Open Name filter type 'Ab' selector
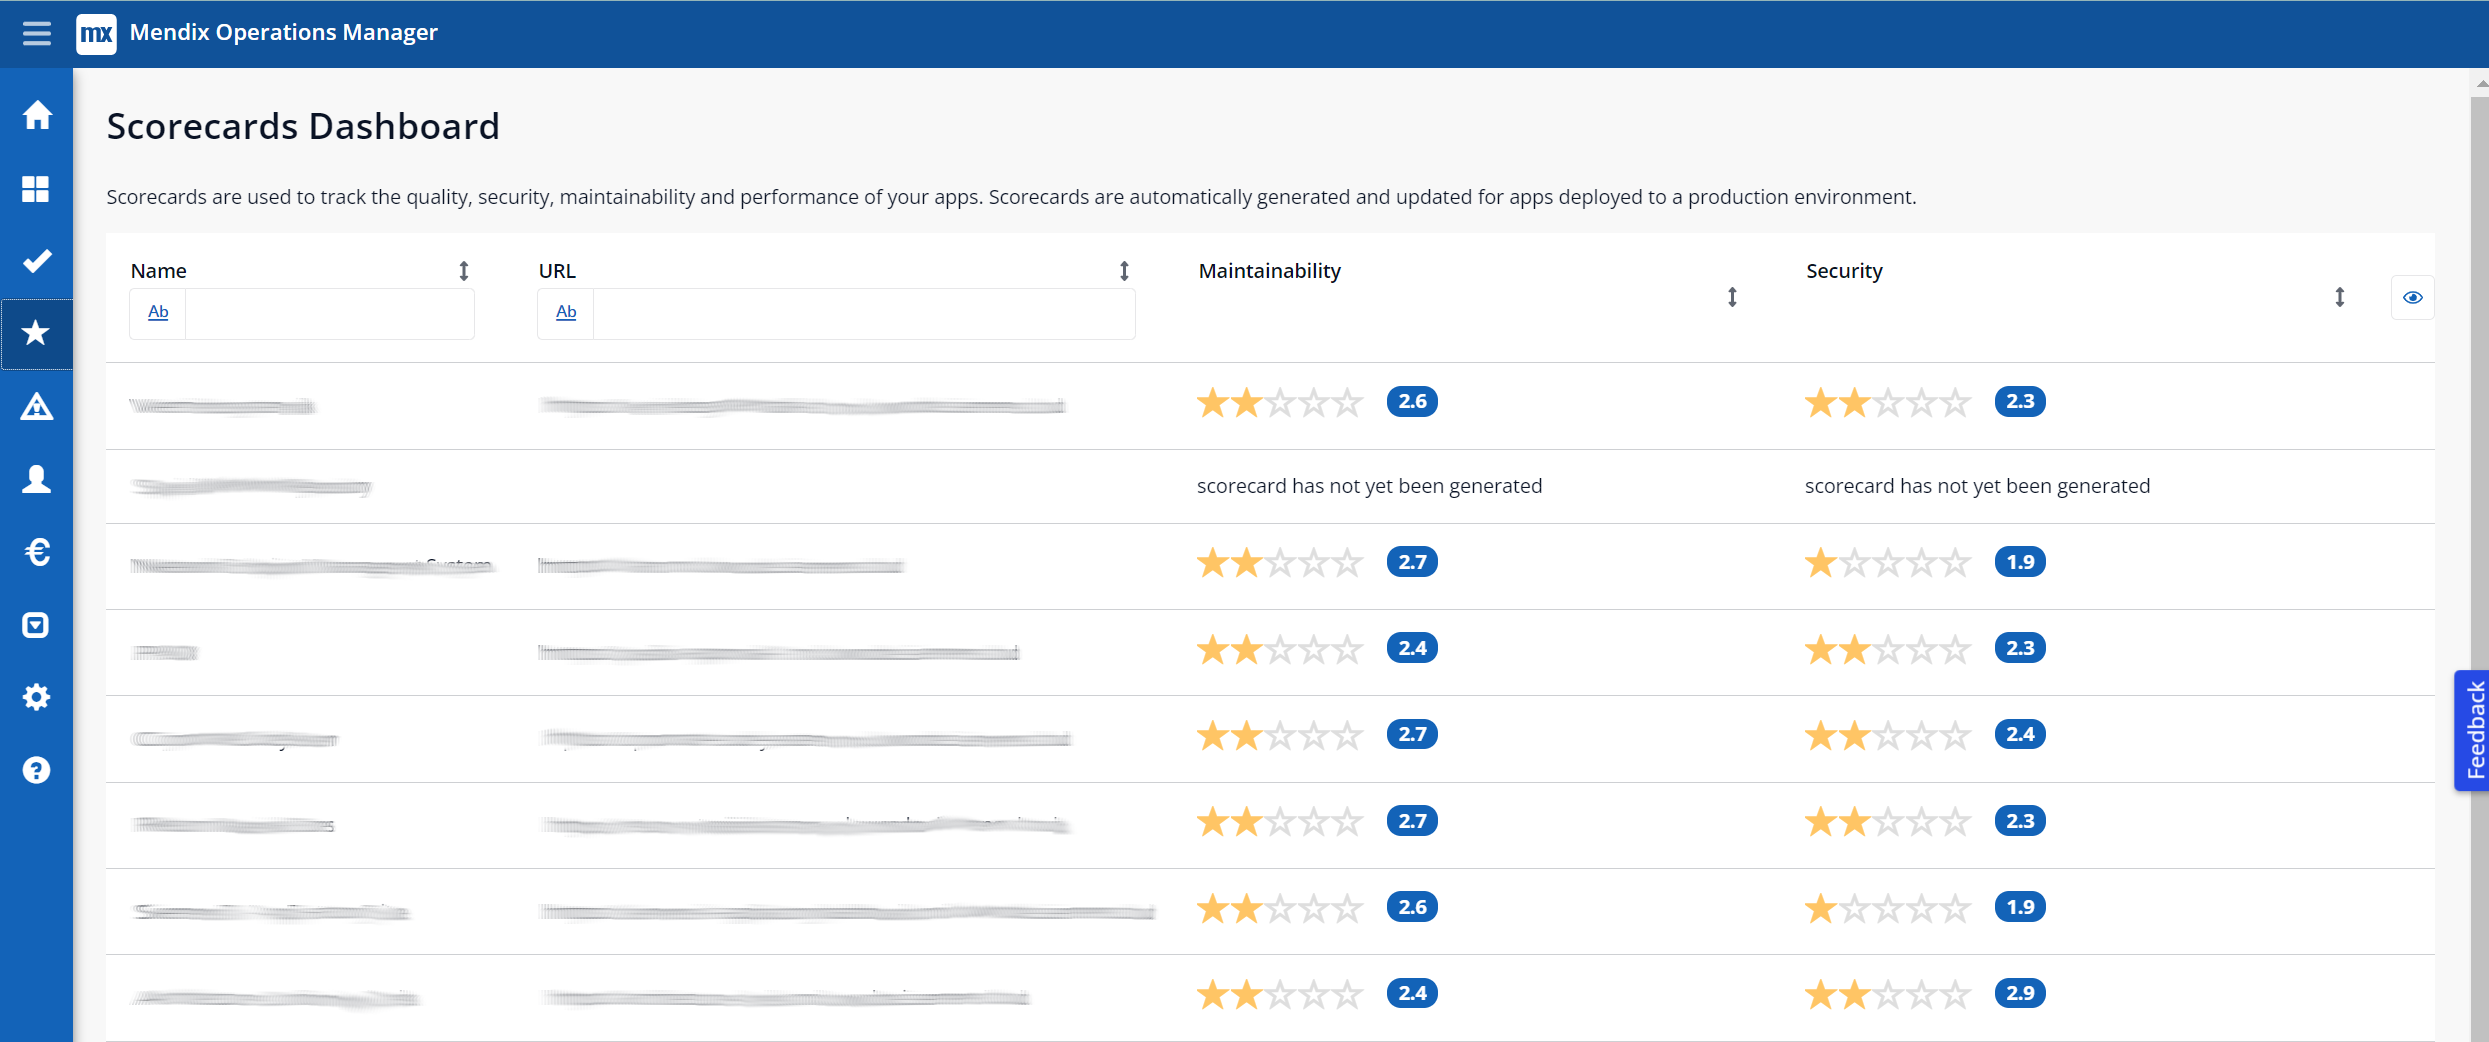The image size is (2489, 1042). (158, 313)
